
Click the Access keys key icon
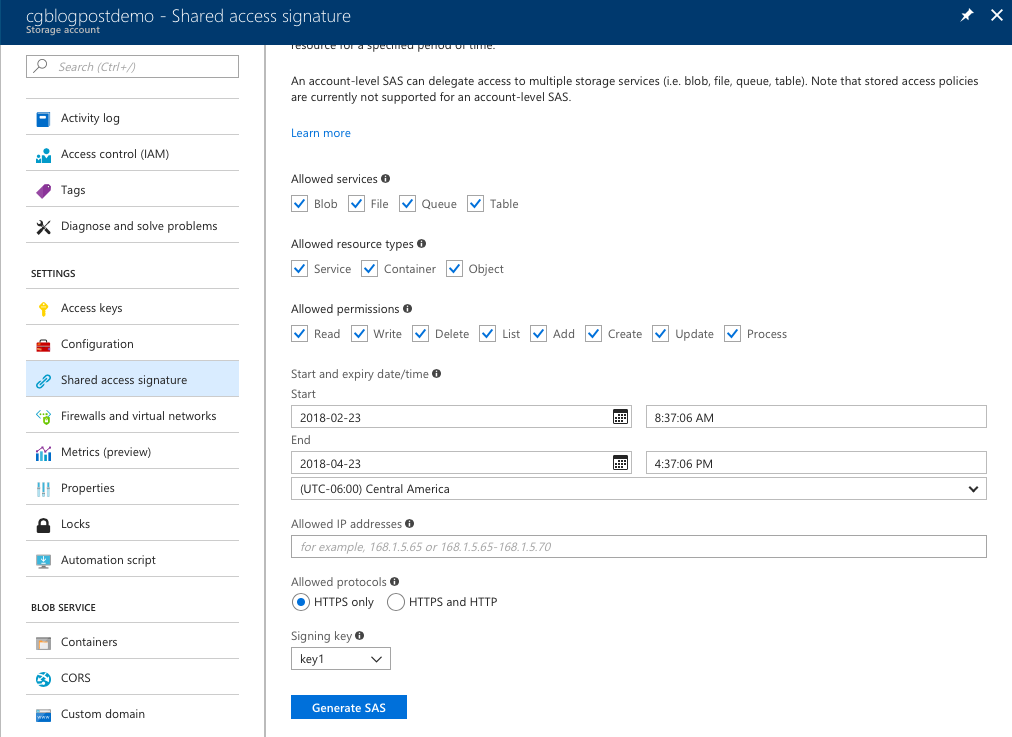pos(43,309)
